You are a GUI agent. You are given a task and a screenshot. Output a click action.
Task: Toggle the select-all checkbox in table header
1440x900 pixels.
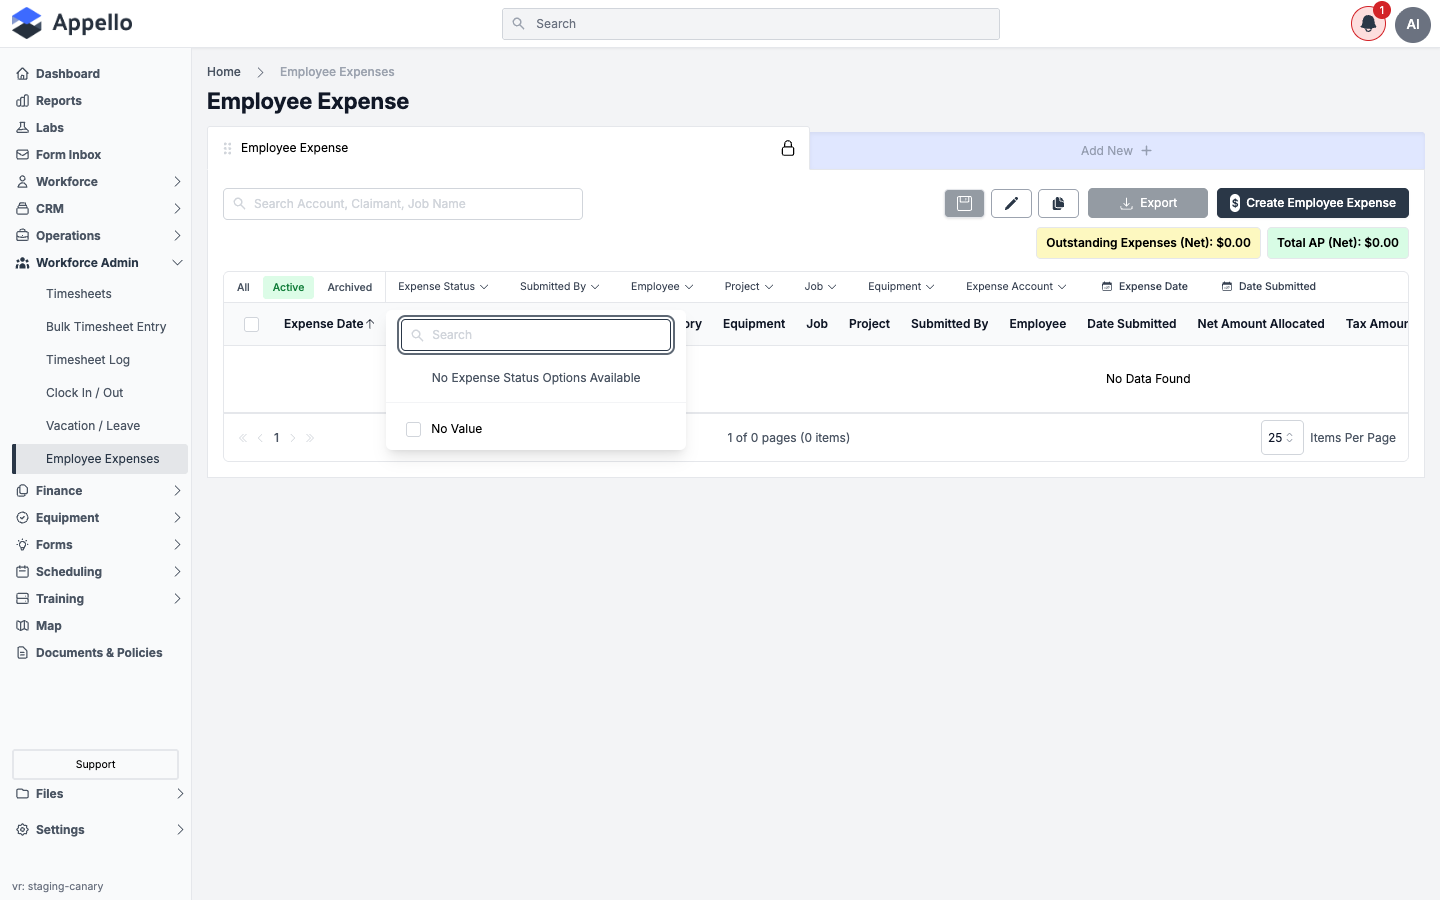point(251,324)
